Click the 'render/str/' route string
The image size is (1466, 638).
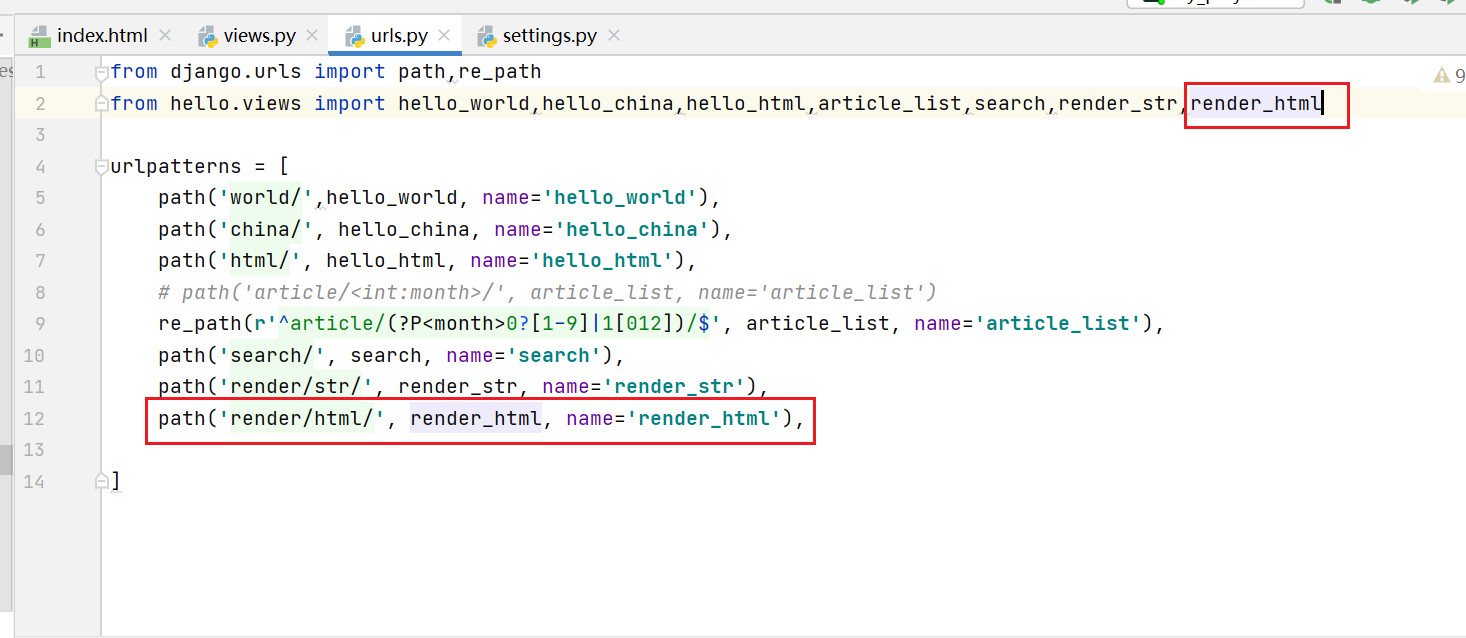[296, 387]
